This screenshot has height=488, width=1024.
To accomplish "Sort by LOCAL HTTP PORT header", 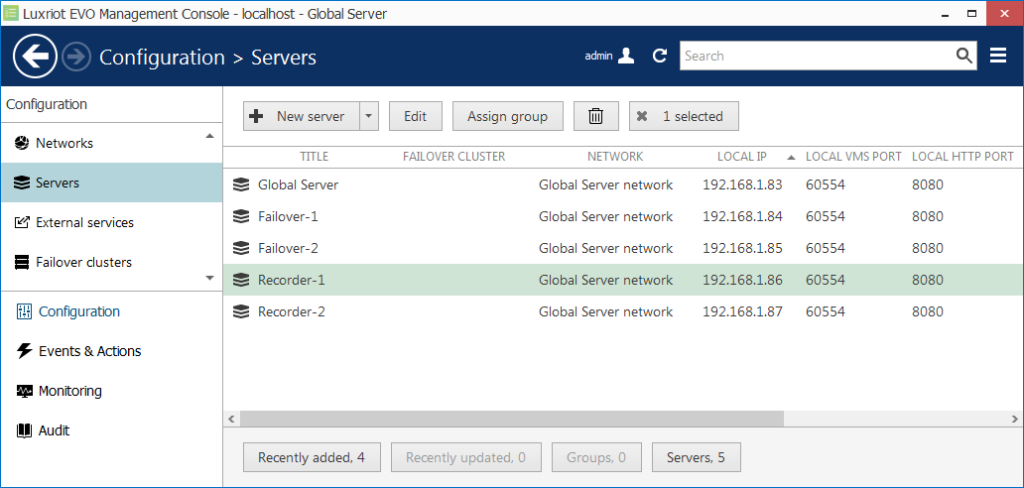I will 963,157.
